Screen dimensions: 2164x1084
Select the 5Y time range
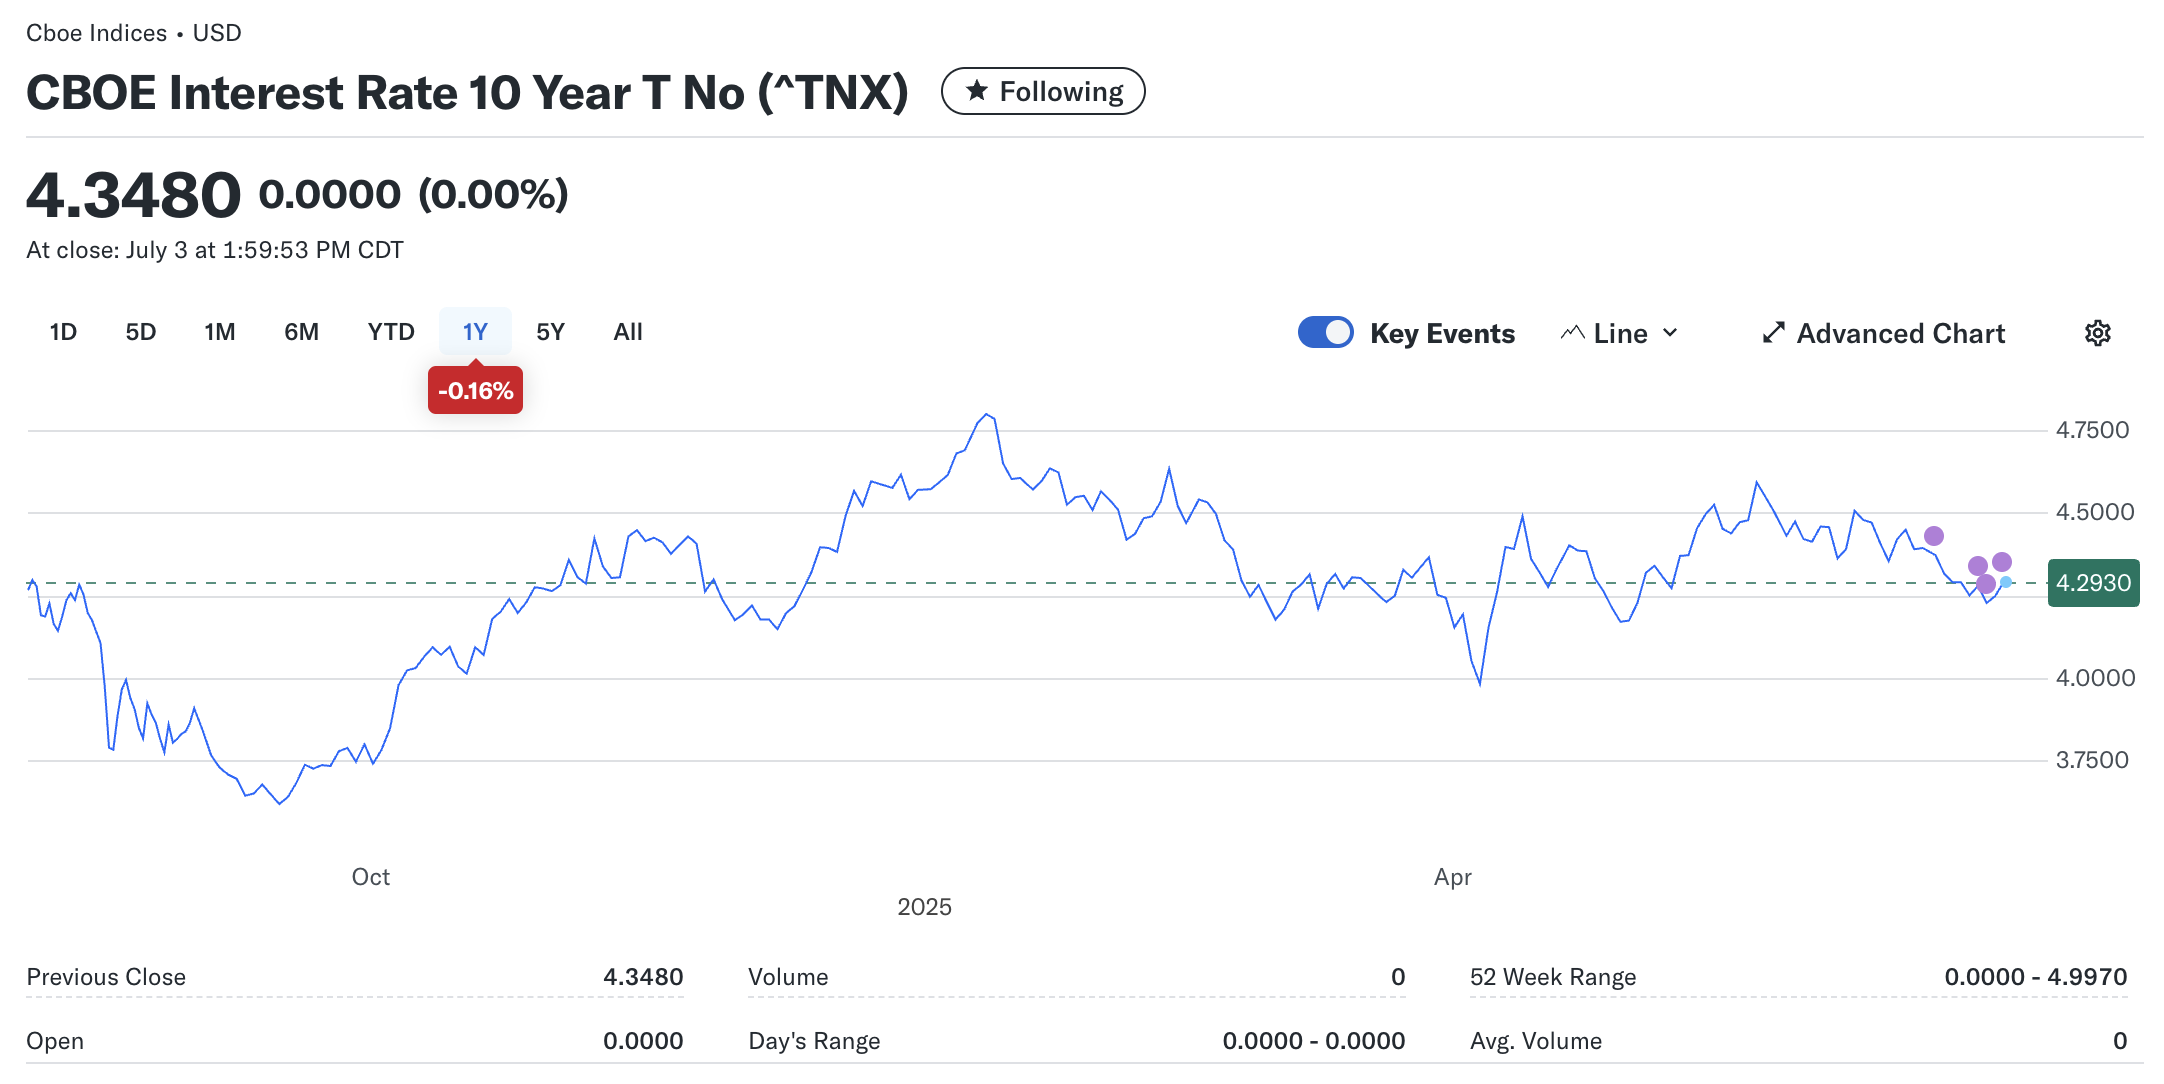550,332
